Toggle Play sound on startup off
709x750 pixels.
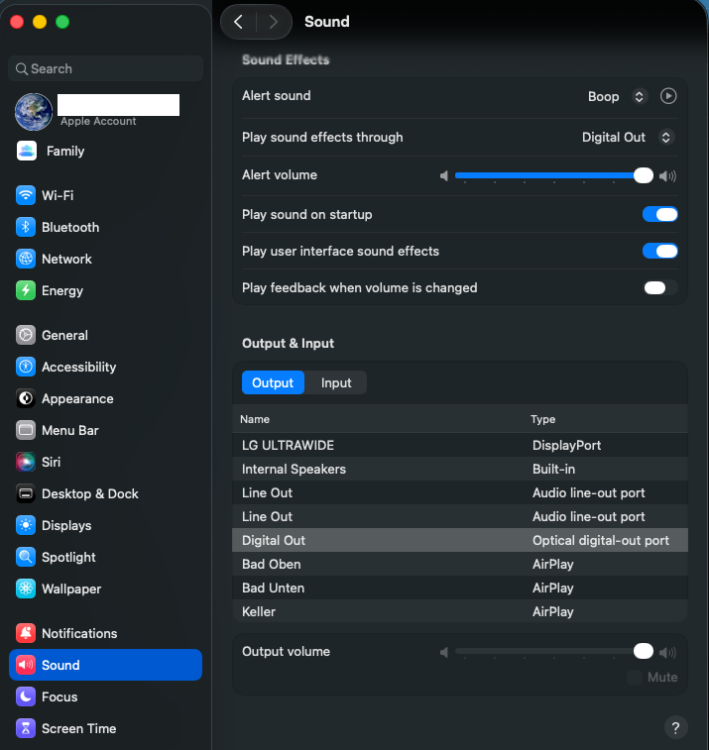660,214
